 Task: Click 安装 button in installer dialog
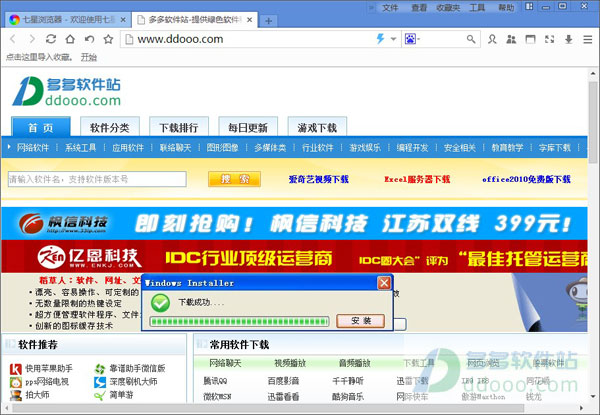[x=361, y=321]
